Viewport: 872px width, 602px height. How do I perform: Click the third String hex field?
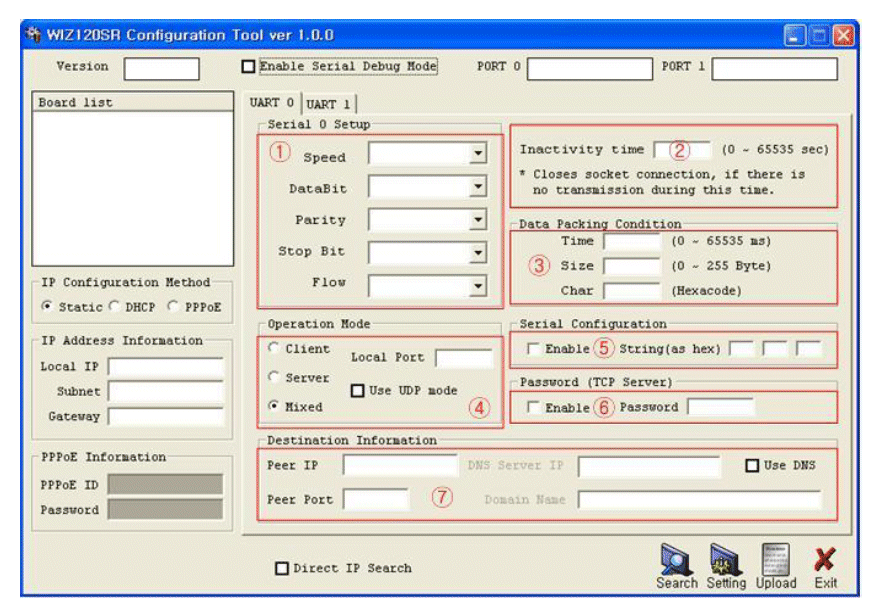[x=808, y=349]
